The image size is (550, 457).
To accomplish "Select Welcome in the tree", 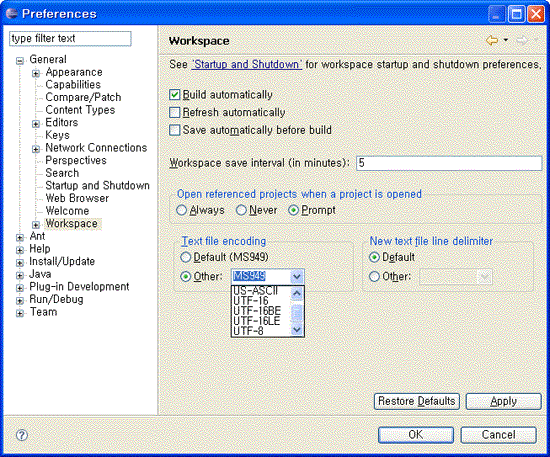I will click(67, 211).
